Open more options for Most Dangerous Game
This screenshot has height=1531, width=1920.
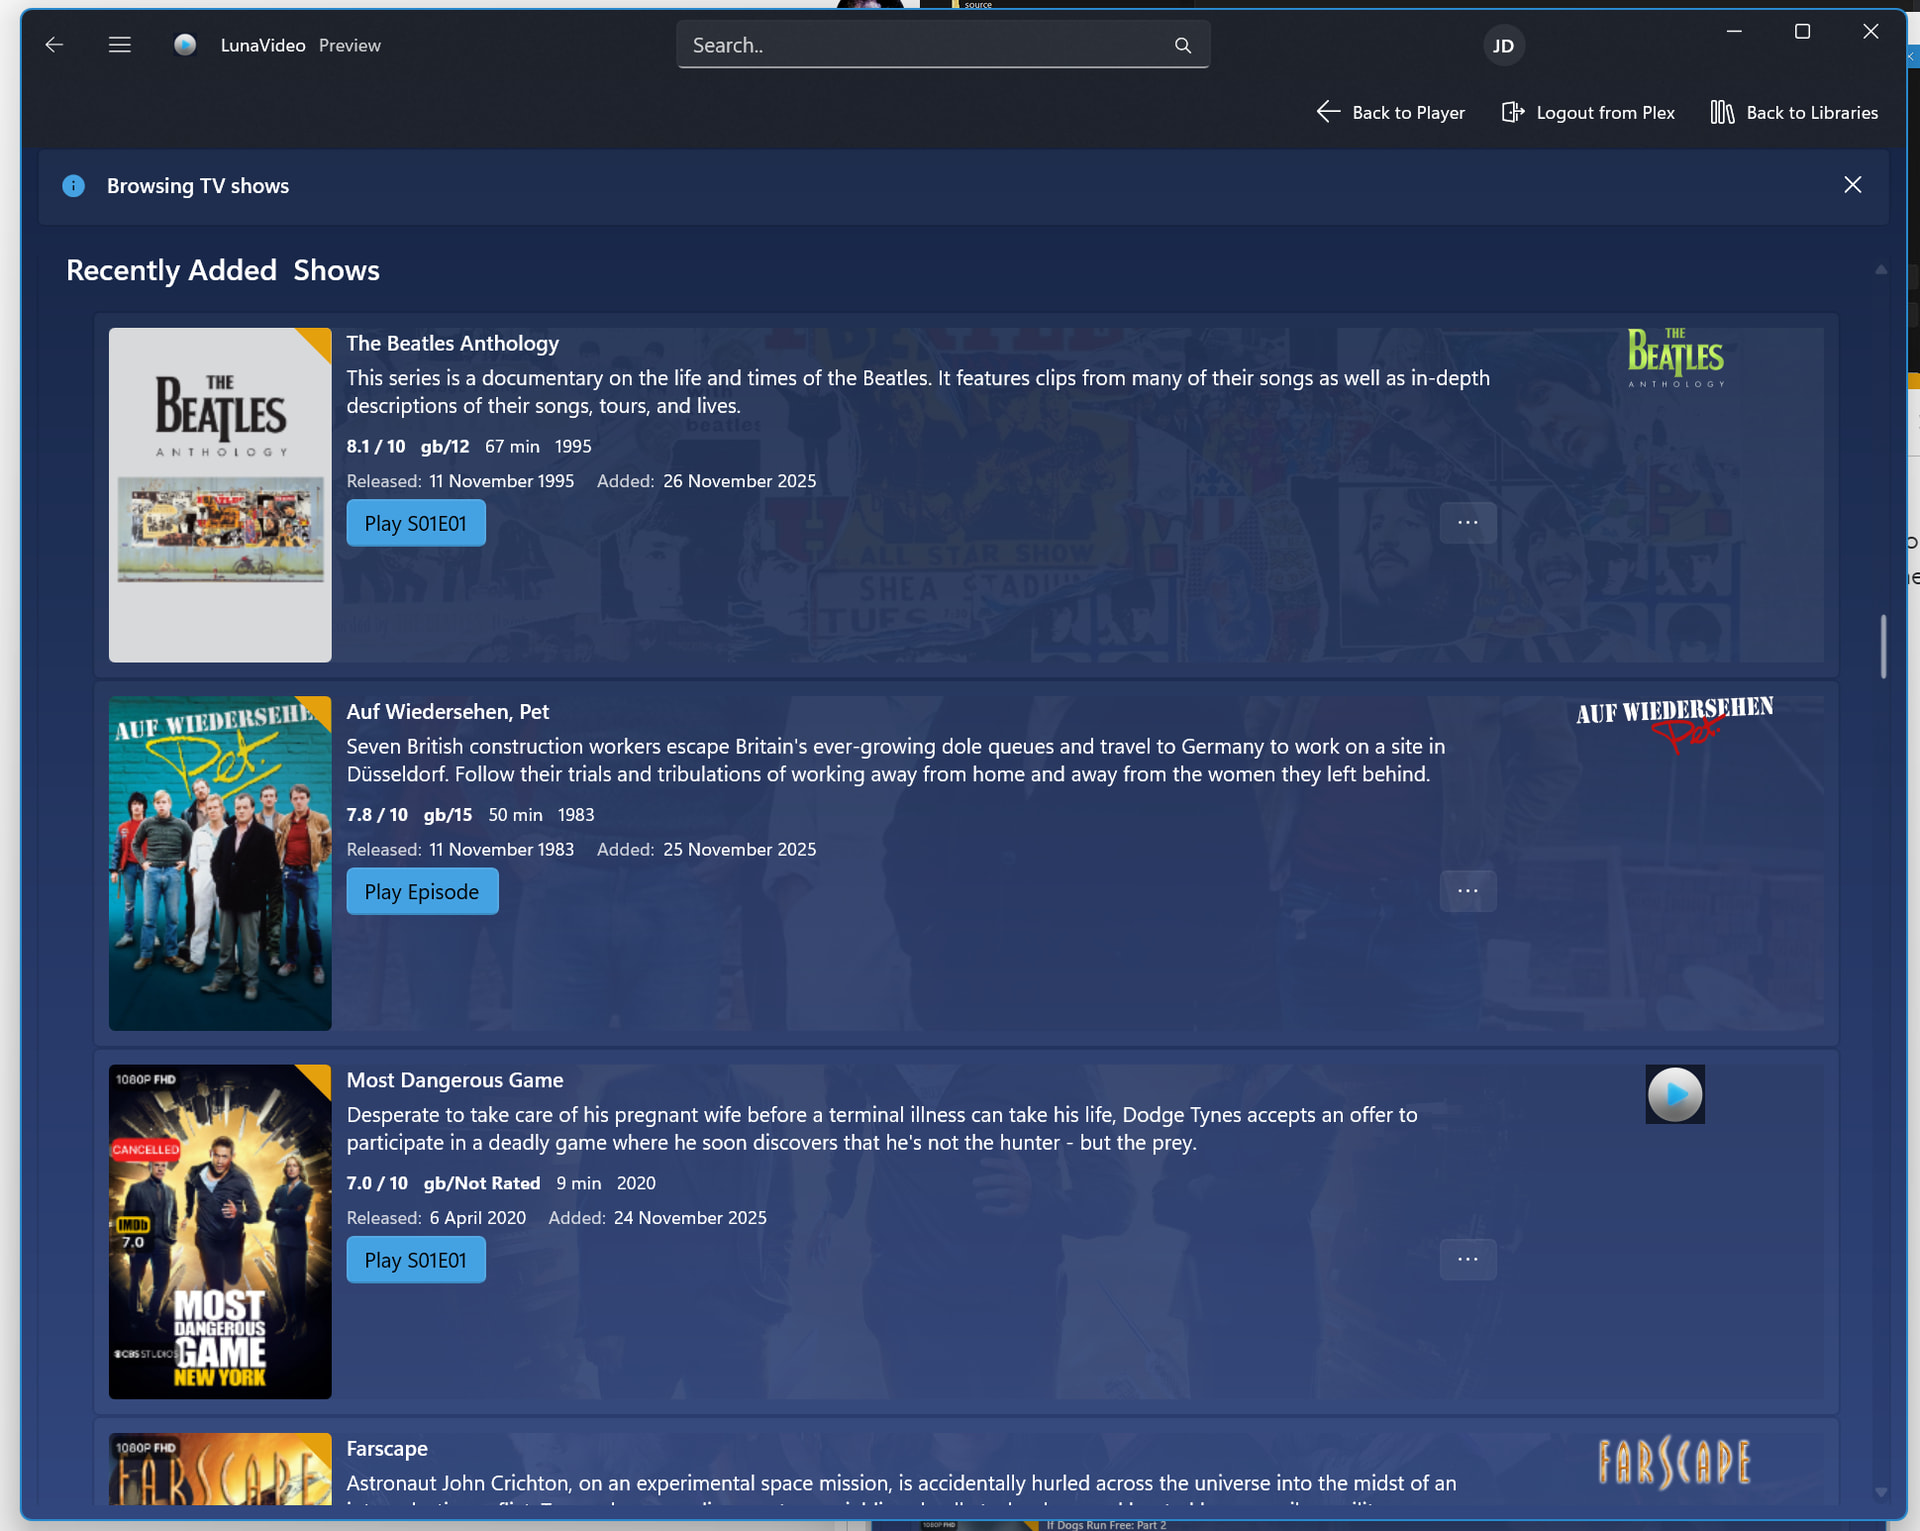tap(1467, 1259)
